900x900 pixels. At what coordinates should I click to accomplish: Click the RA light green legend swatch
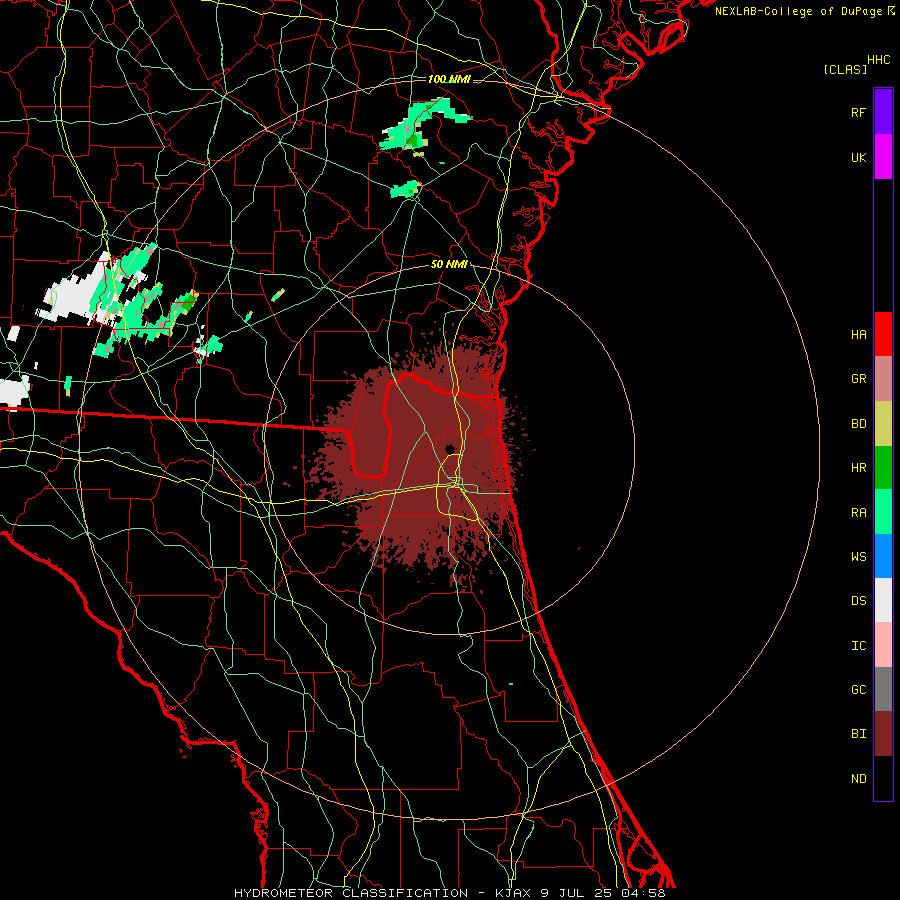coord(883,512)
